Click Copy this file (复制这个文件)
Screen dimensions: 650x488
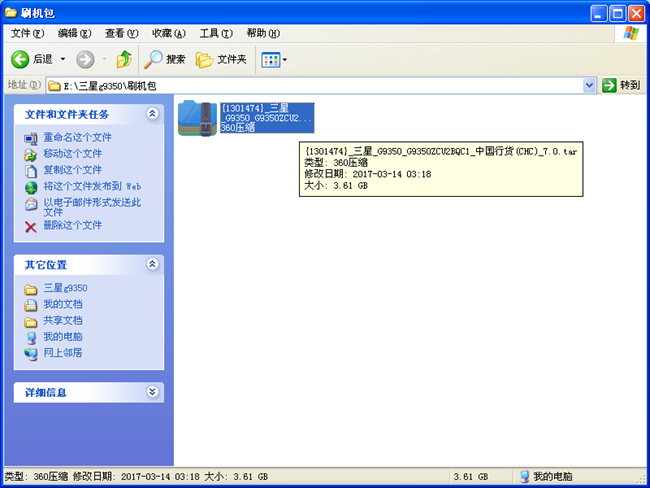coord(72,170)
